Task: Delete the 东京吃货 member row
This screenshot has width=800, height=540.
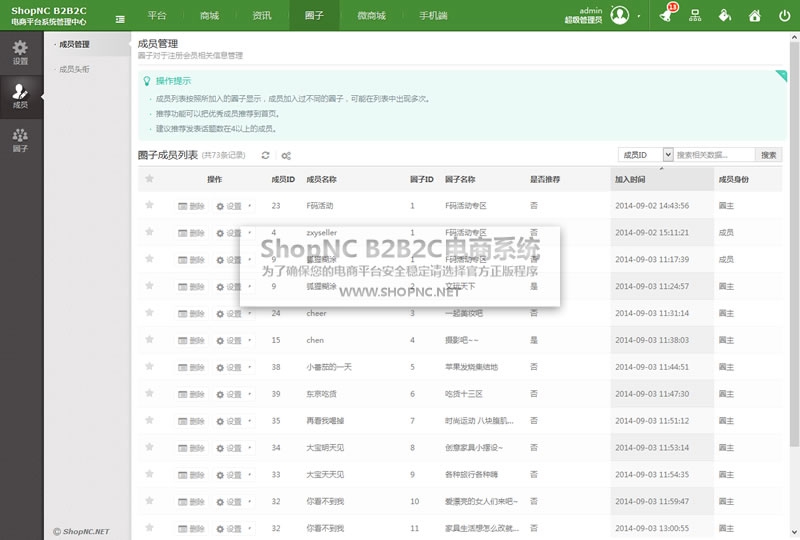Action: [191, 394]
